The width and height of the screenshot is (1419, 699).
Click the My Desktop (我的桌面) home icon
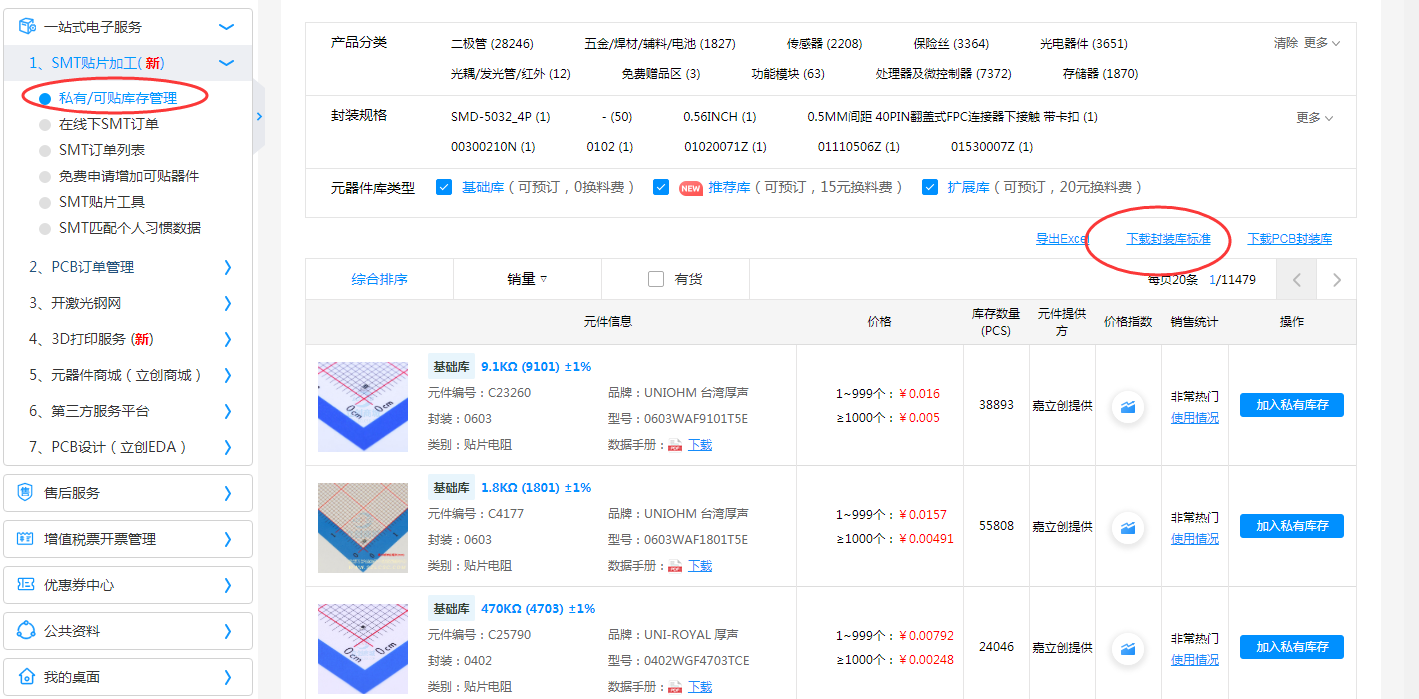[x=27, y=677]
